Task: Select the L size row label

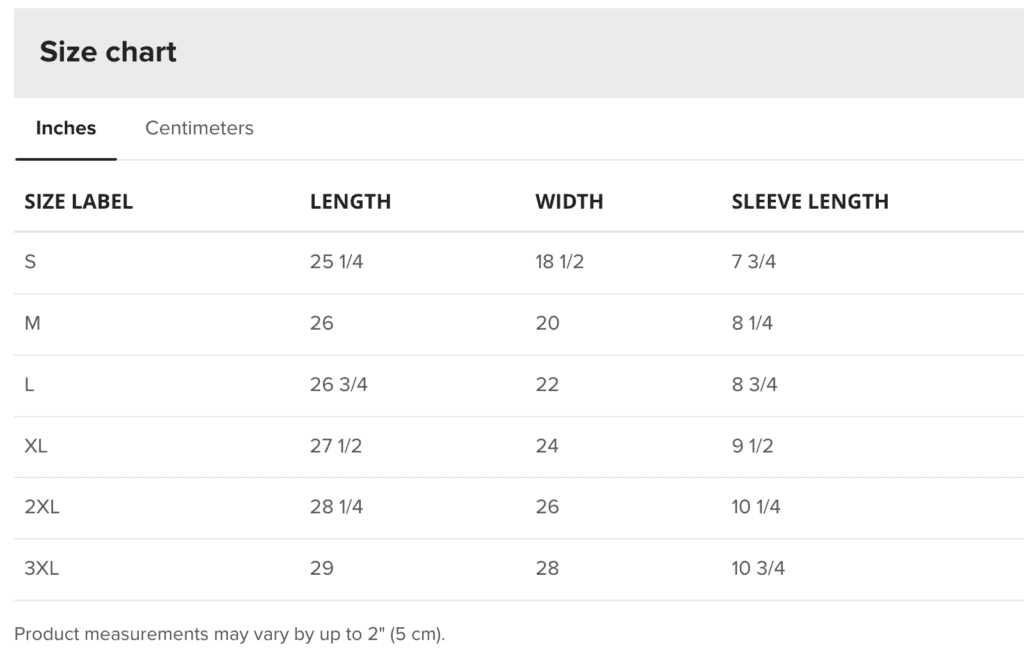Action: coord(29,385)
